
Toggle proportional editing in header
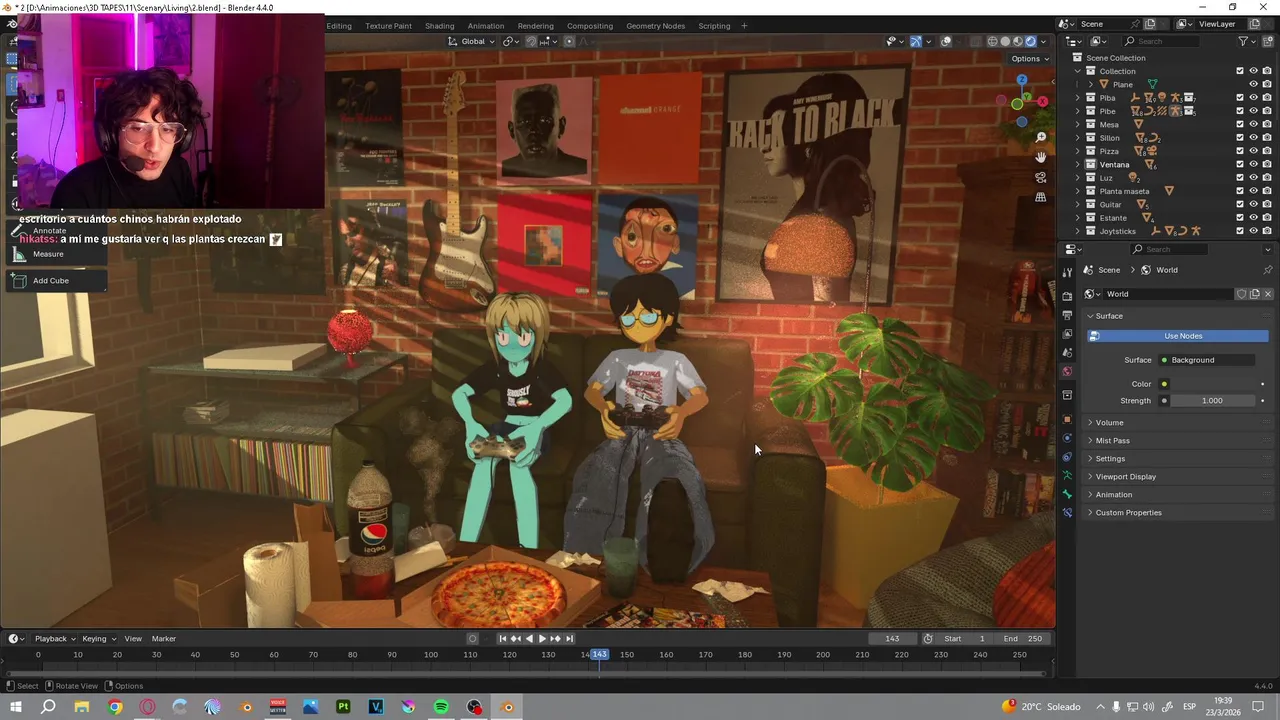[x=569, y=41]
